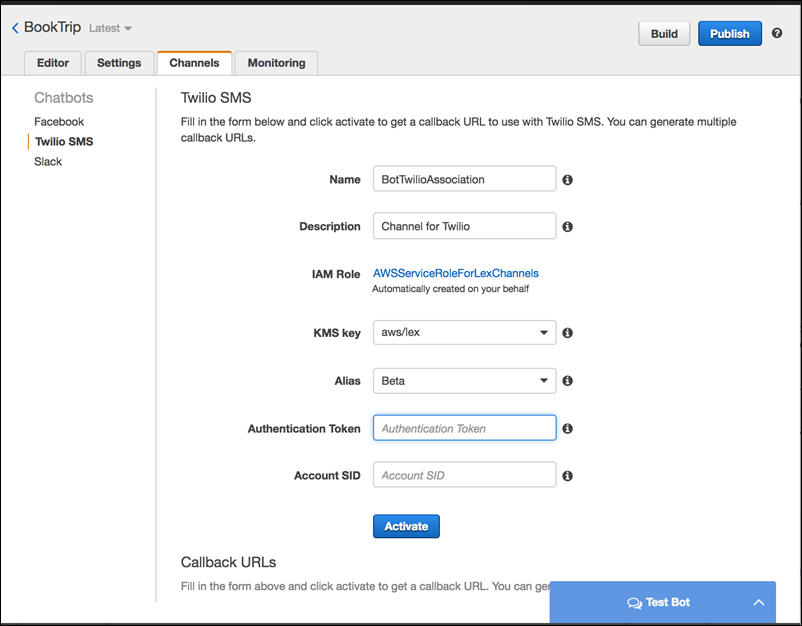This screenshot has height=626, width=802.
Task: Click info icon for Authentication Token
Action: point(567,429)
